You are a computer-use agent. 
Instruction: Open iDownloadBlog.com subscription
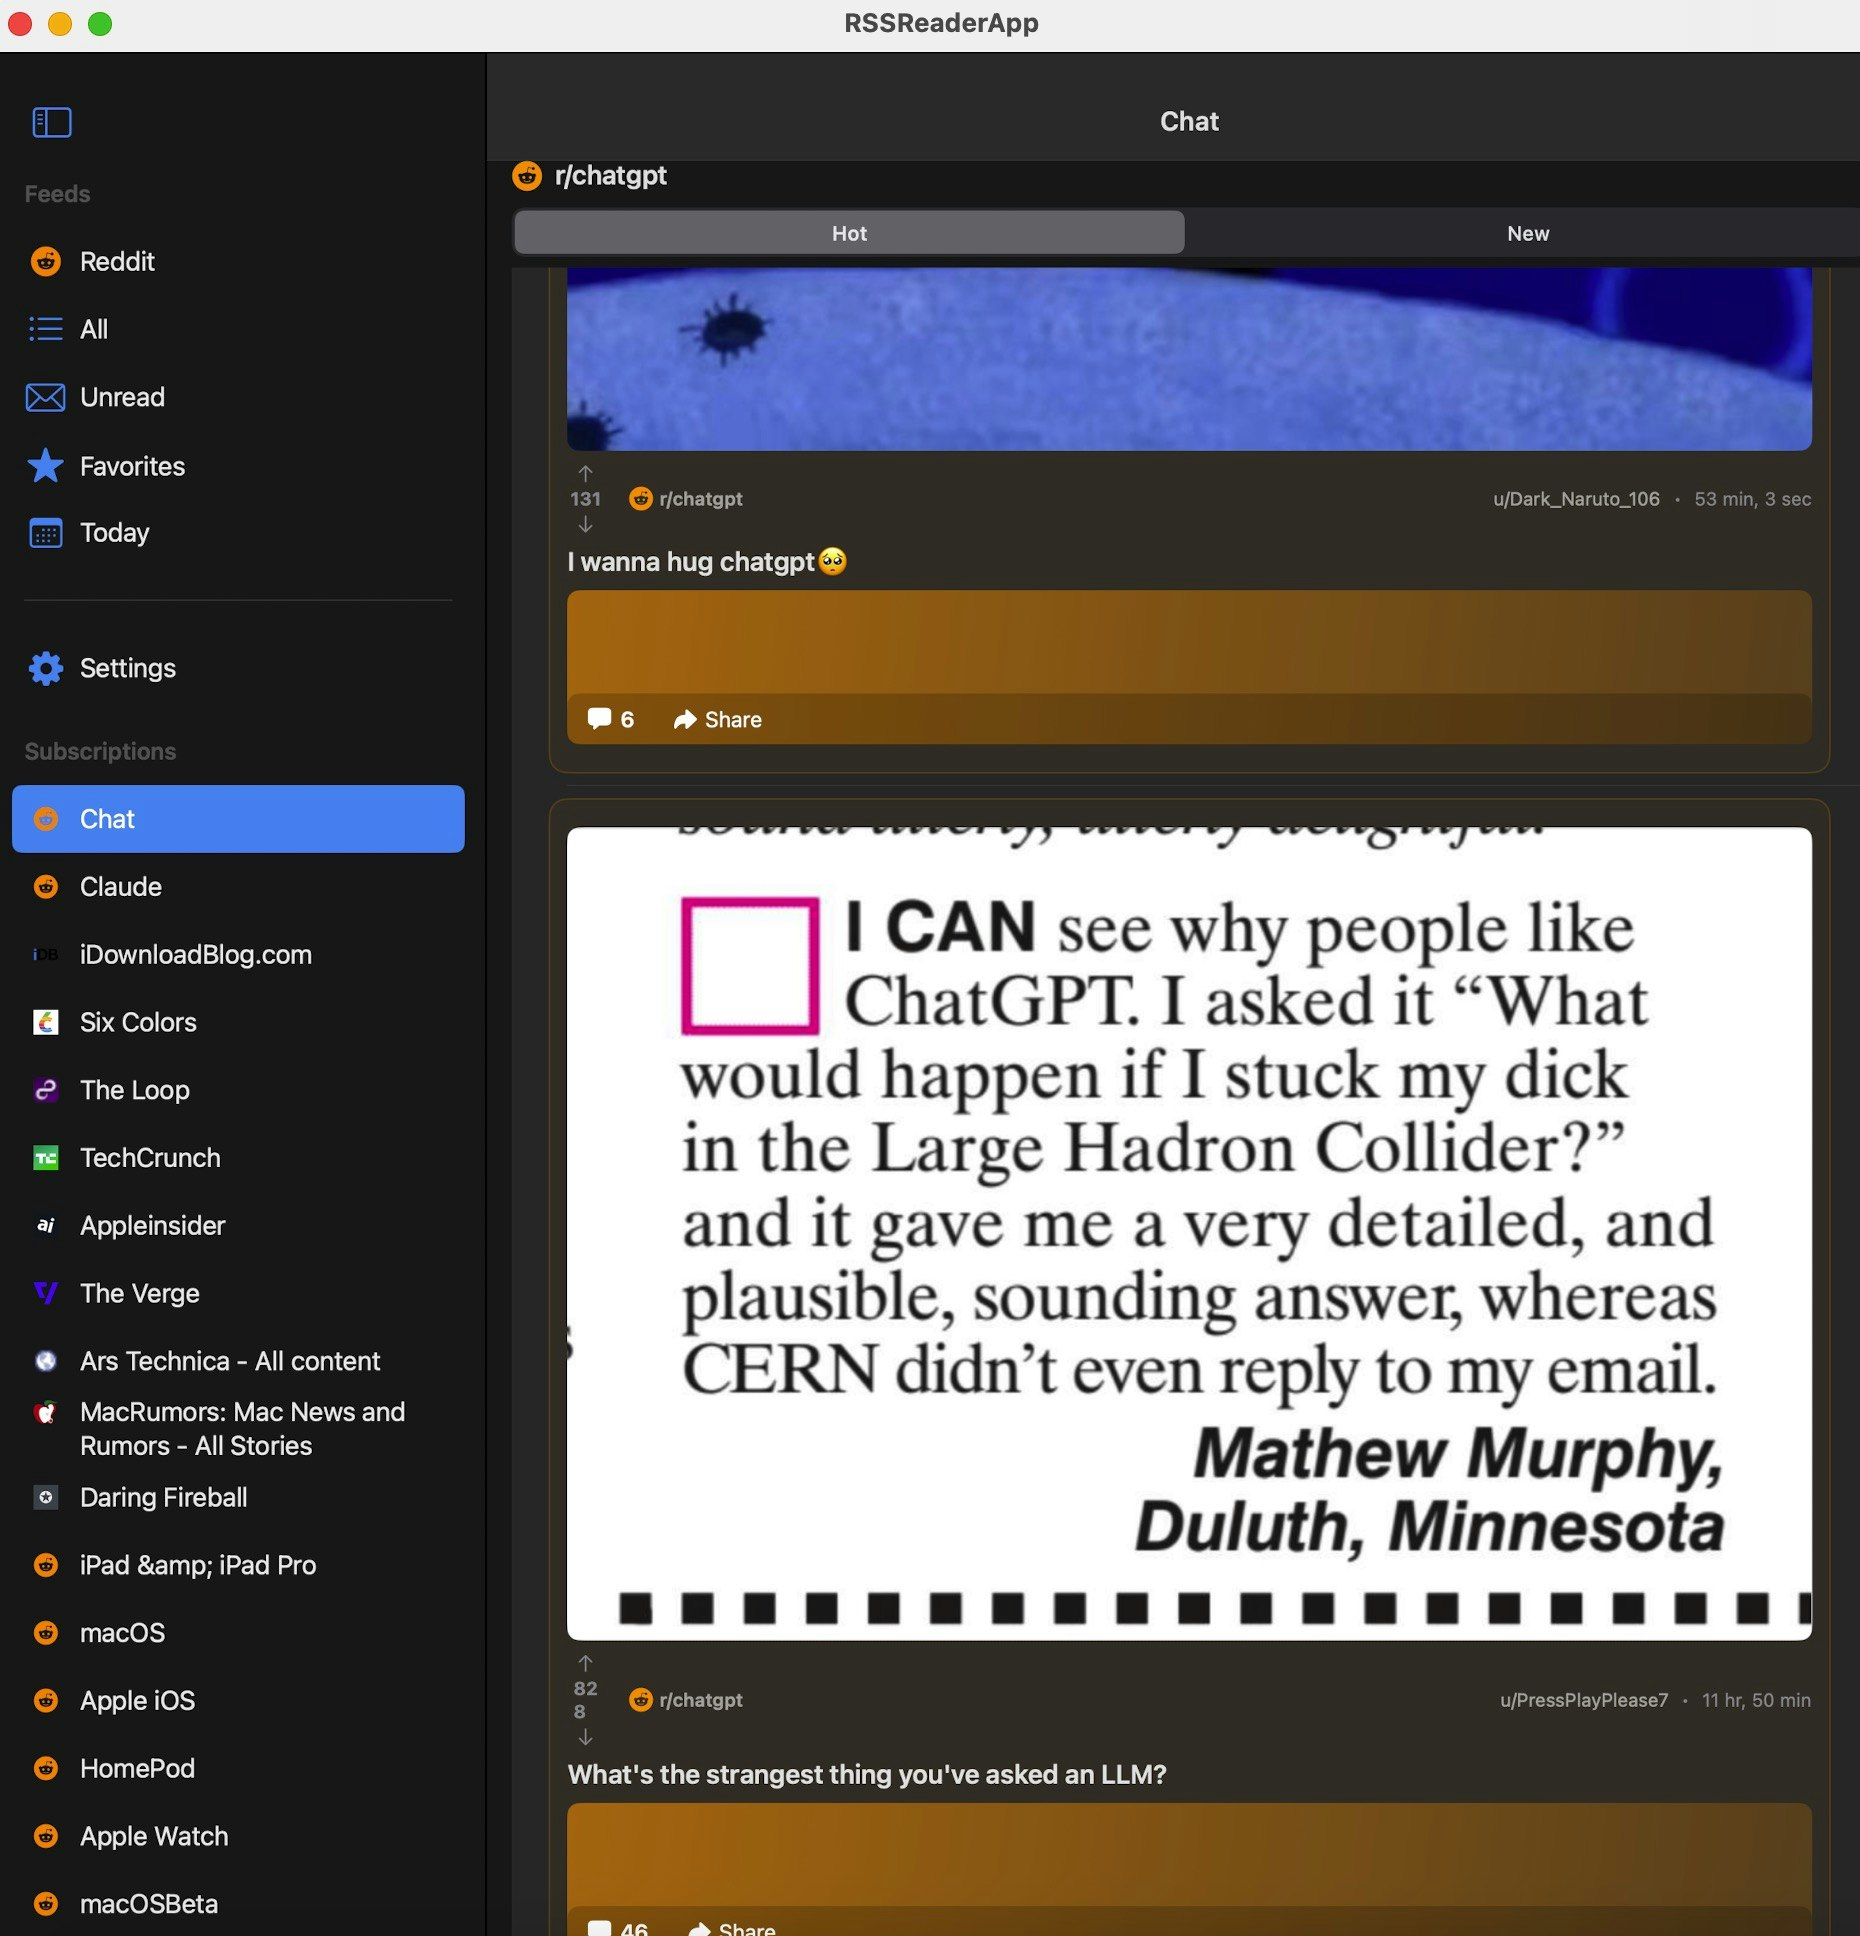coord(238,954)
